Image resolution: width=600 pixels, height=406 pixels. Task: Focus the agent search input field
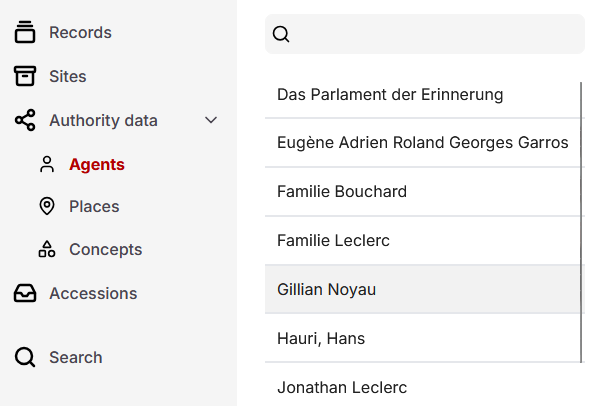point(435,34)
